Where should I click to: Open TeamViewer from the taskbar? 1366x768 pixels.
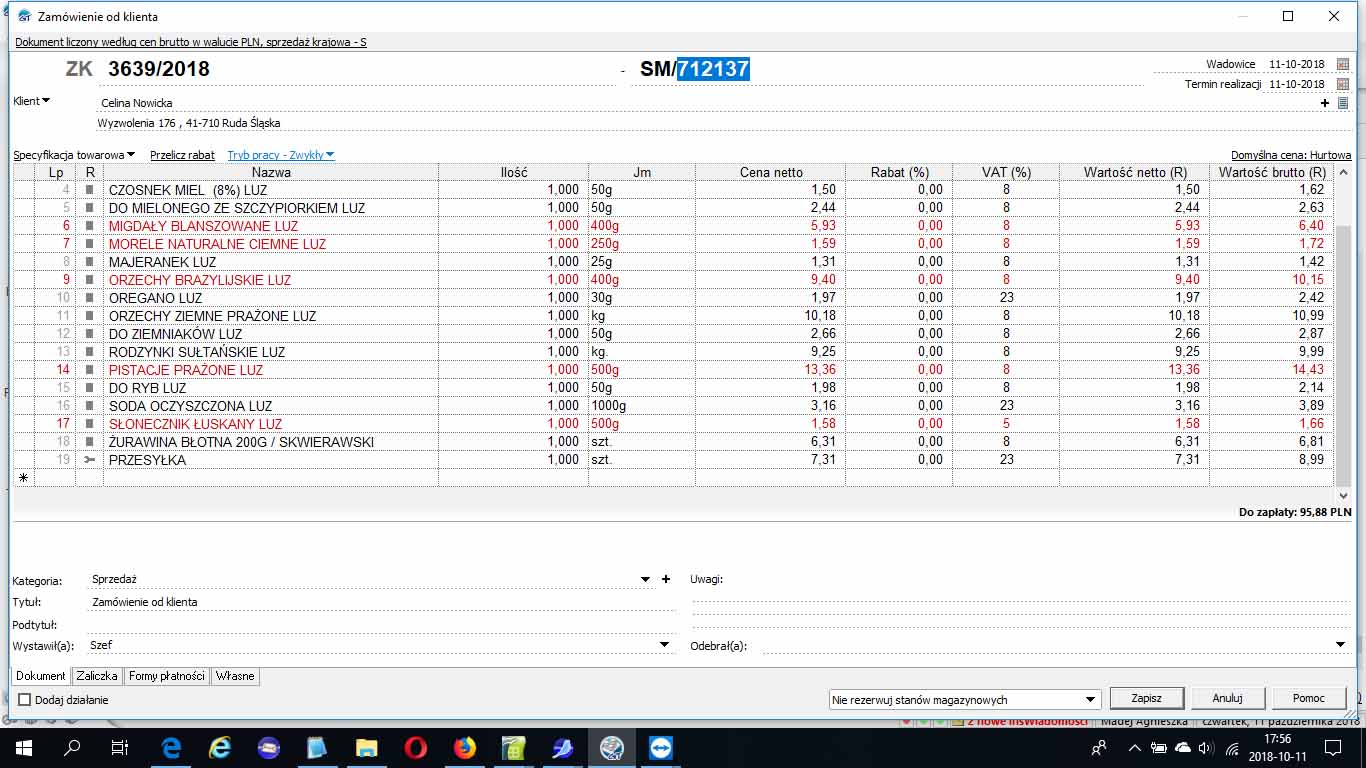(x=660, y=747)
